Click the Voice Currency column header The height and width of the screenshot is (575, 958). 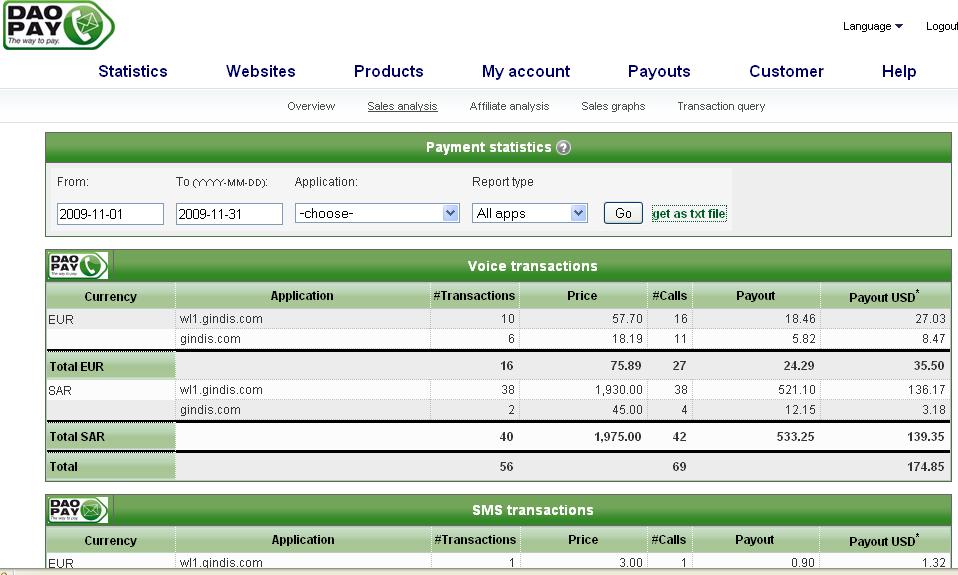click(111, 296)
